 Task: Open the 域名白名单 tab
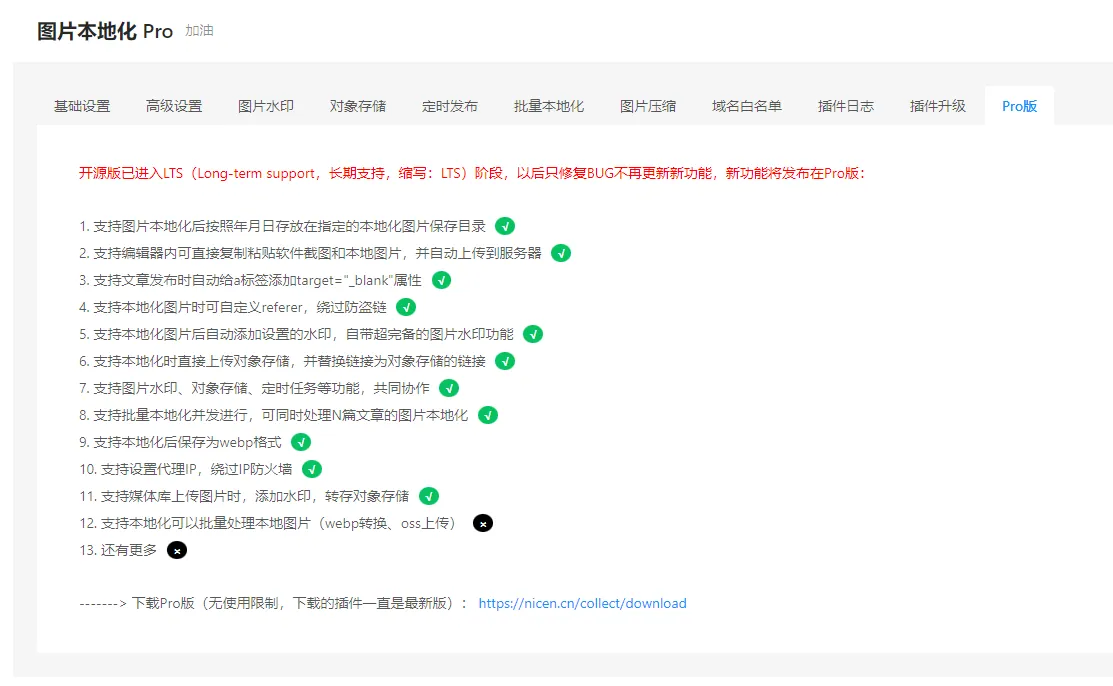tap(747, 106)
